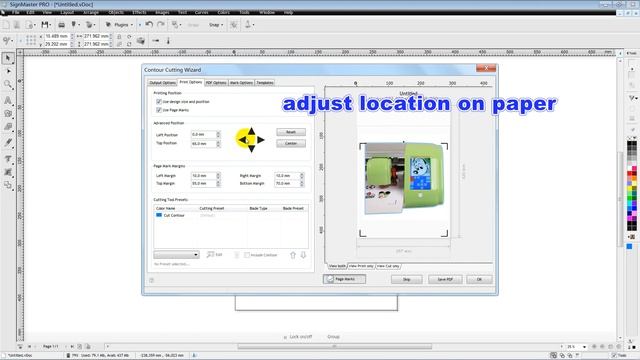Click the toolbox printer-like icon in options bar
The height and width of the screenshot is (360, 640).
click(x=140, y=40)
